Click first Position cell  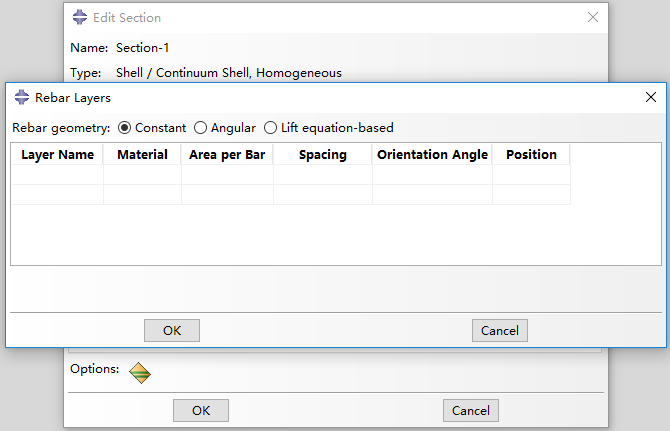point(531,175)
